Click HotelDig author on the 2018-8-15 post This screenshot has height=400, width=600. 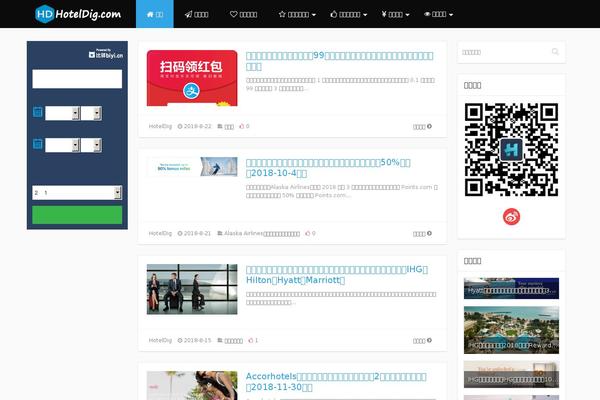click(x=160, y=340)
